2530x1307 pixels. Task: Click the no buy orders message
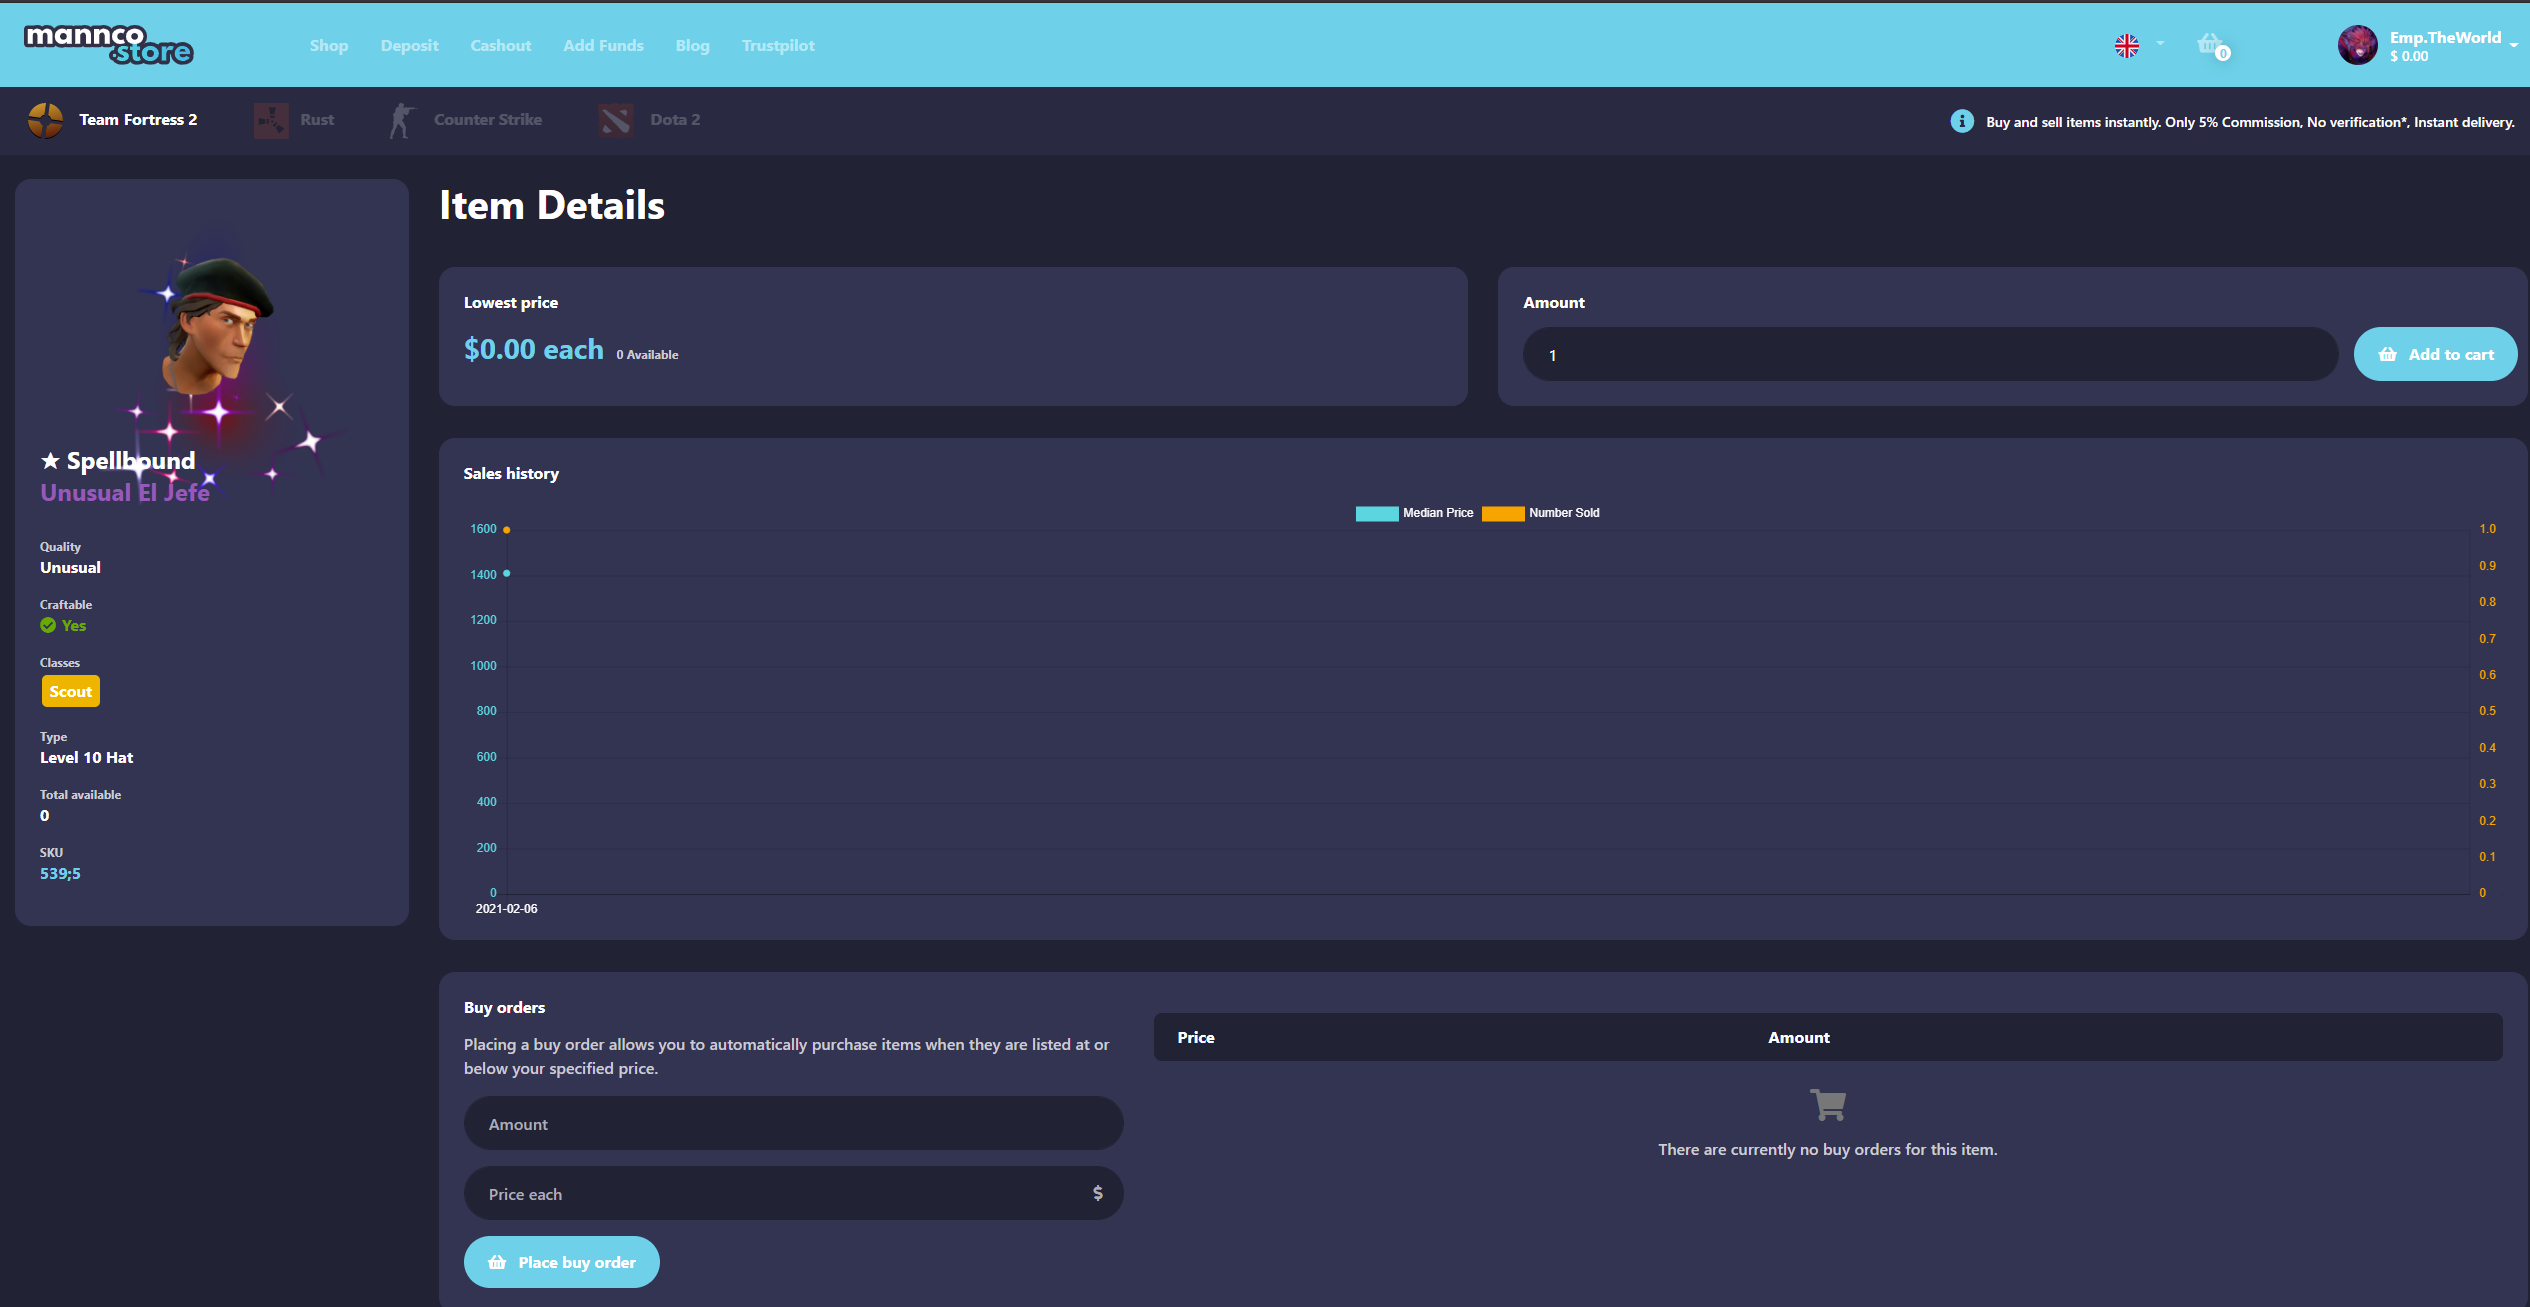click(x=1828, y=1150)
